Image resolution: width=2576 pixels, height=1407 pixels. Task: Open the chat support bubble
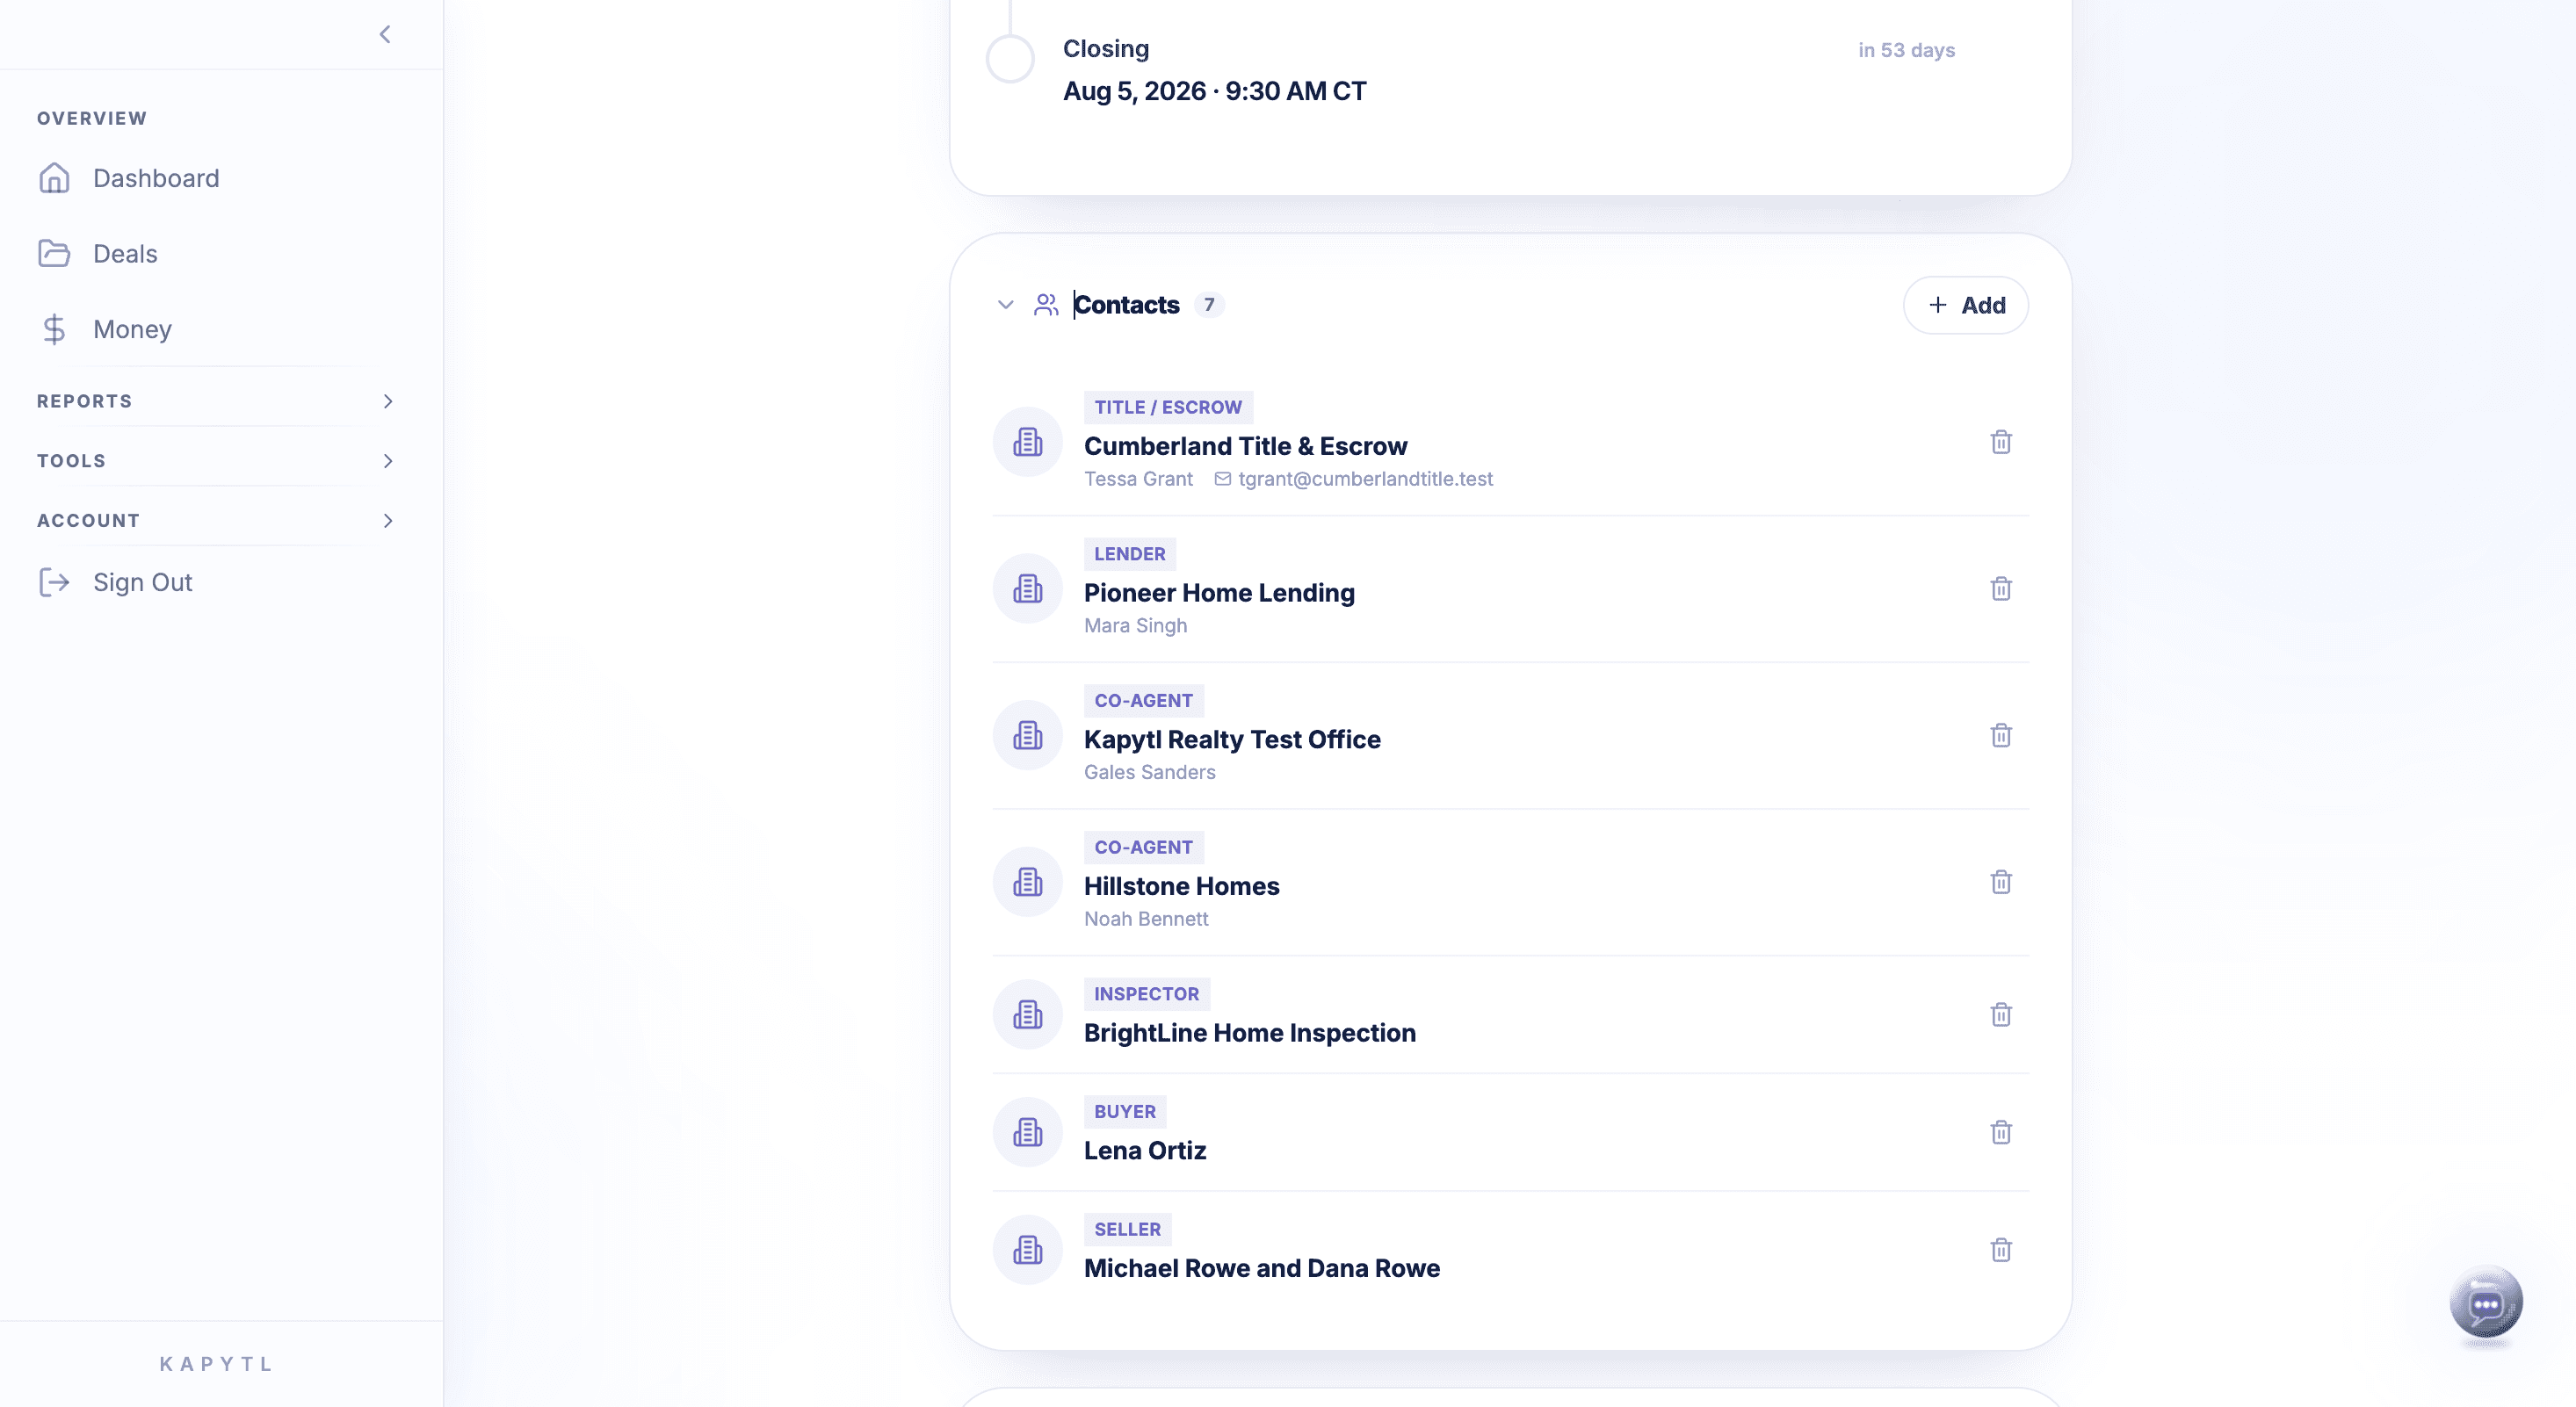pyautogui.click(x=2486, y=1302)
